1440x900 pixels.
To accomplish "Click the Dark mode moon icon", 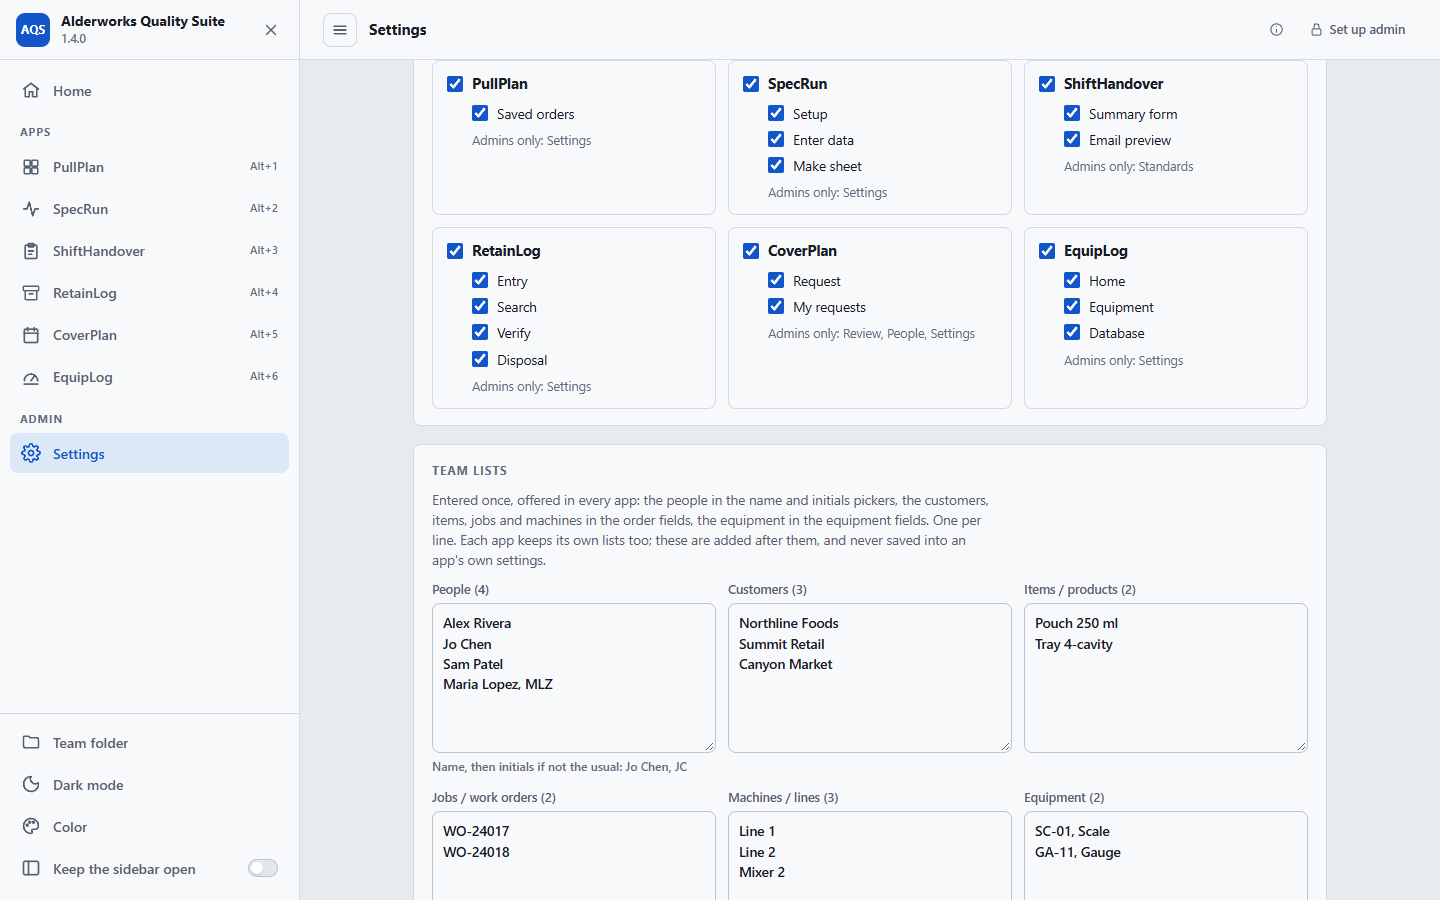I will (31, 785).
